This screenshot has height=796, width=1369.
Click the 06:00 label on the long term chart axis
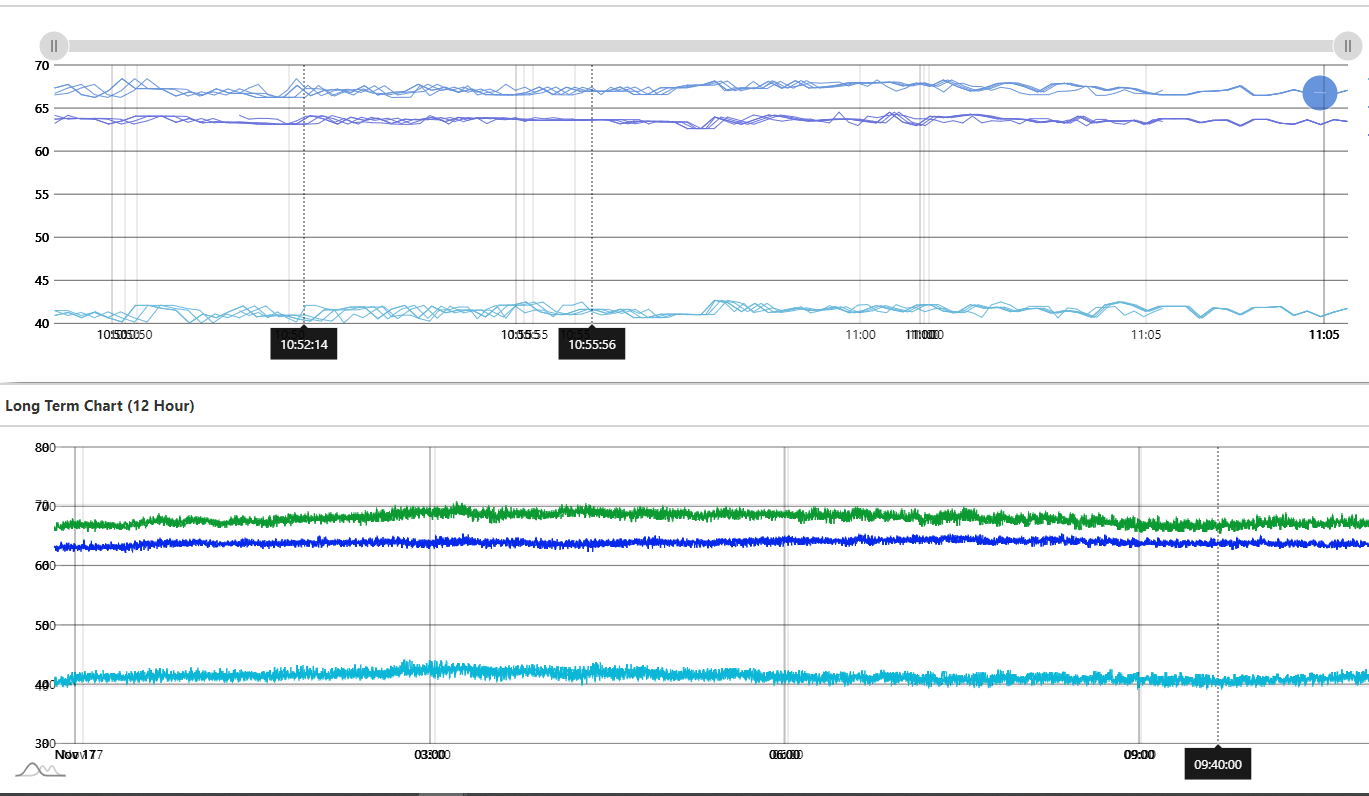(x=784, y=756)
